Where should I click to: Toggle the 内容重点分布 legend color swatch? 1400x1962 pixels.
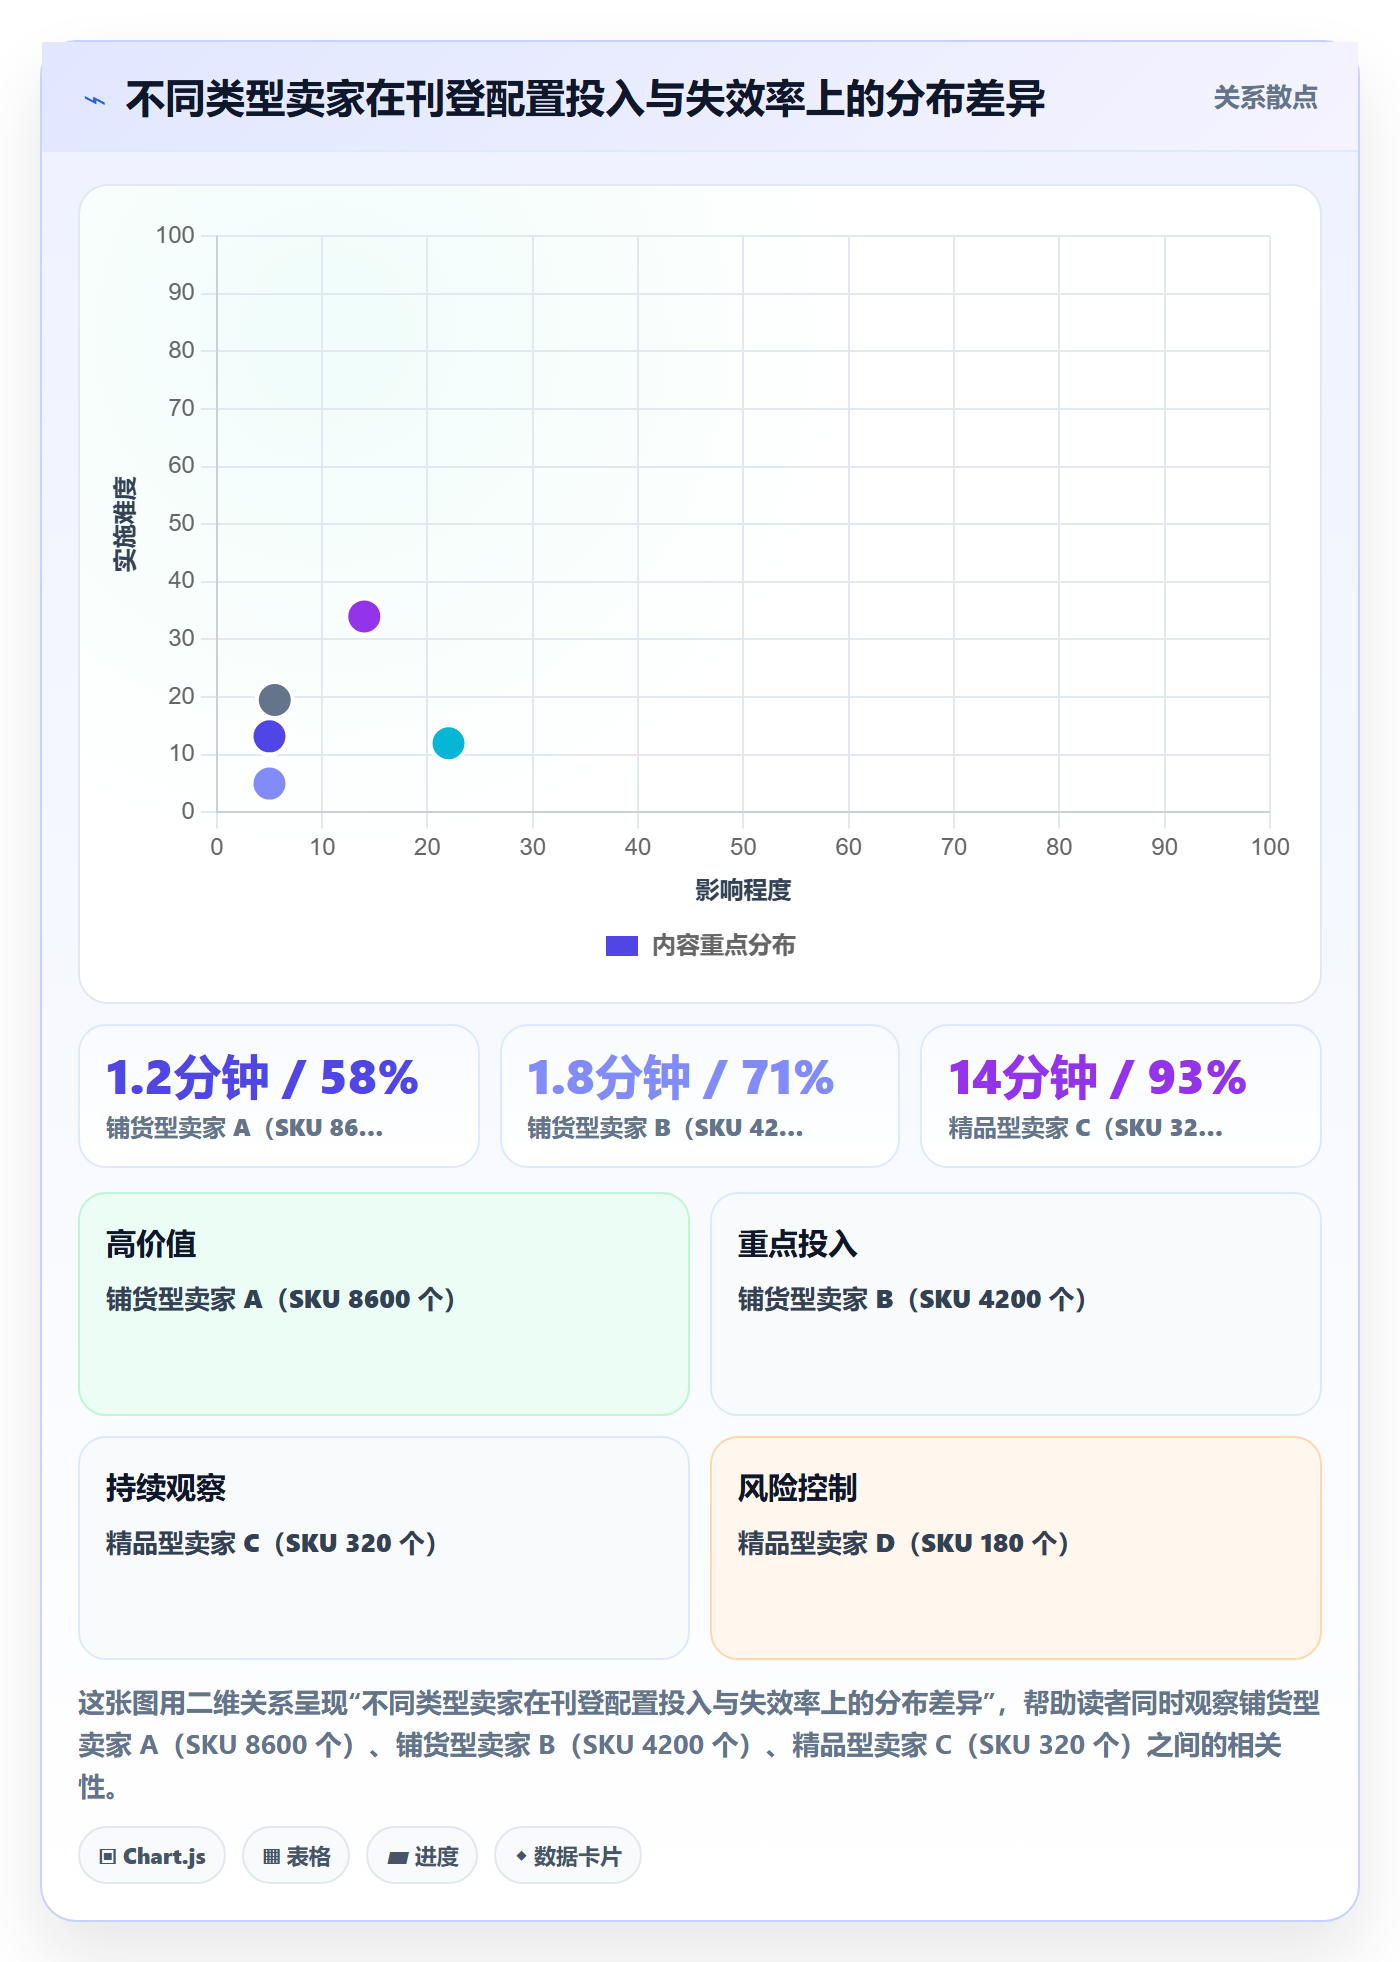[622, 946]
